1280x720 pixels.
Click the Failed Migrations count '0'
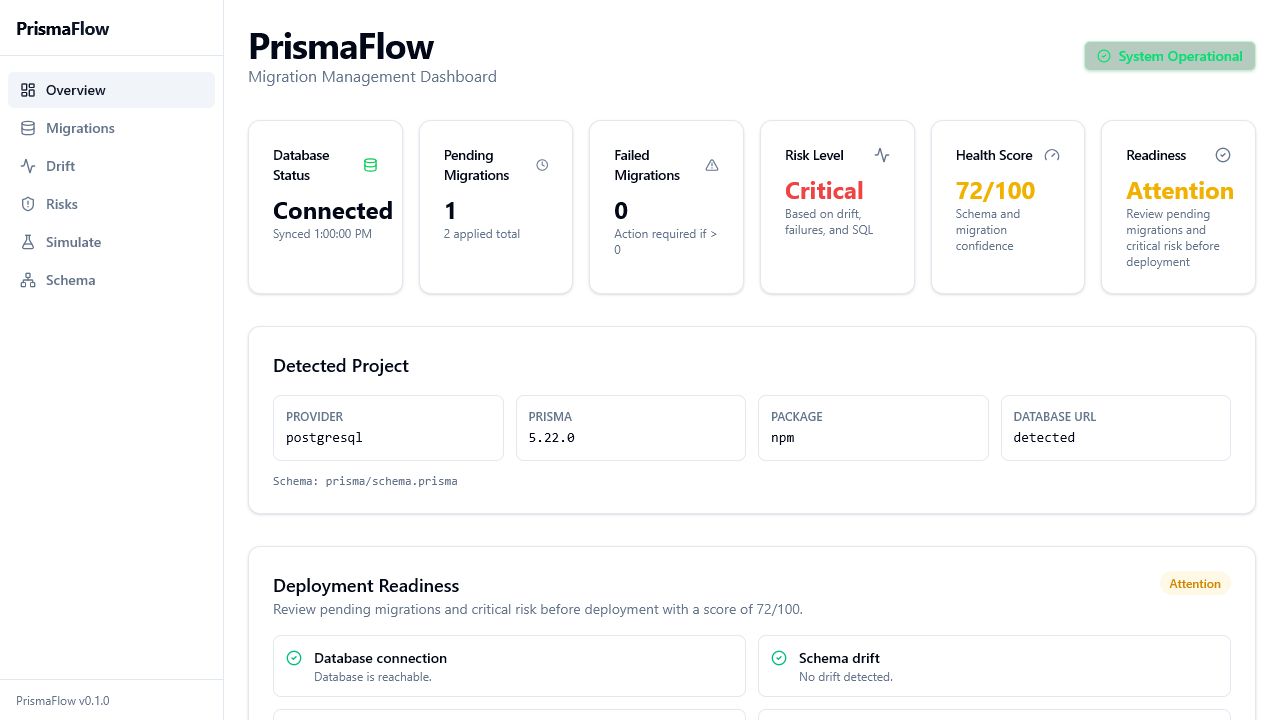[621, 211]
